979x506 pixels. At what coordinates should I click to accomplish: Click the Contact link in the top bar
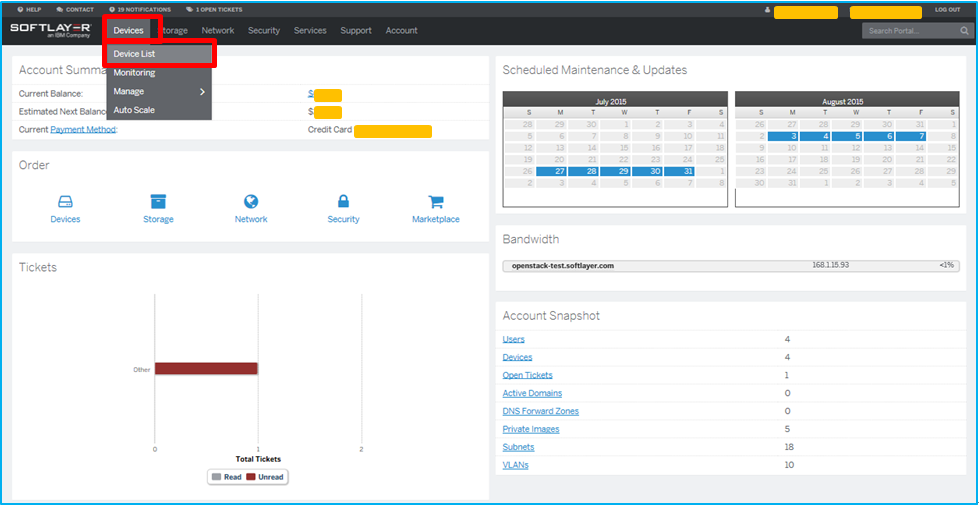pos(75,10)
